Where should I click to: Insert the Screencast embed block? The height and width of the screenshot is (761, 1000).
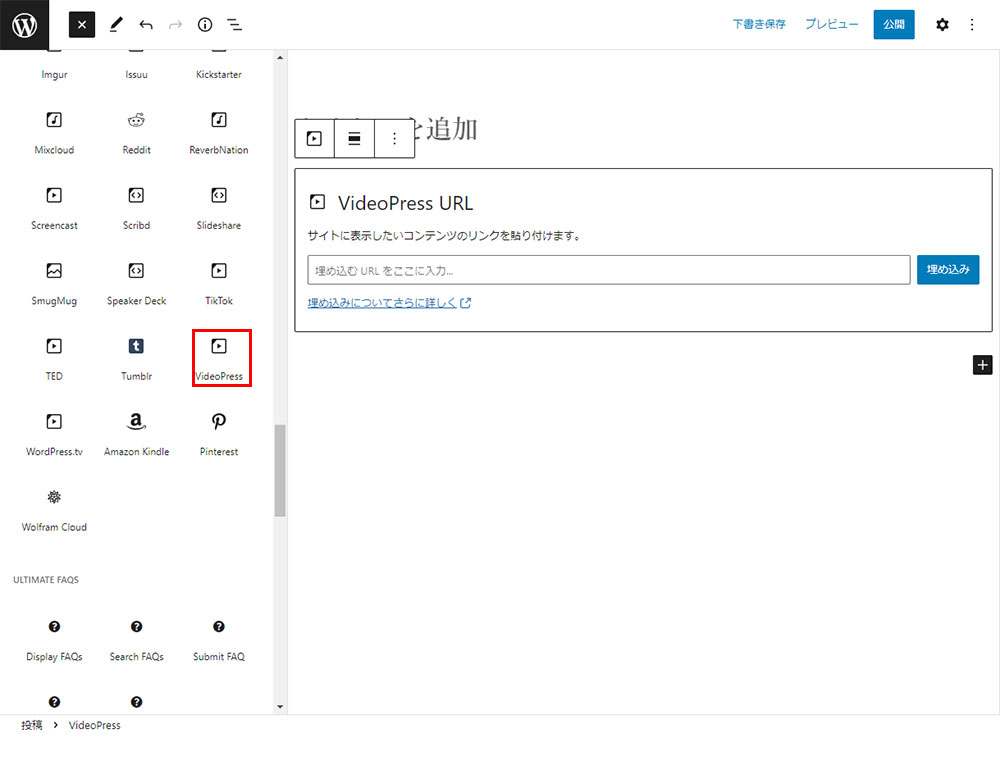click(54, 208)
